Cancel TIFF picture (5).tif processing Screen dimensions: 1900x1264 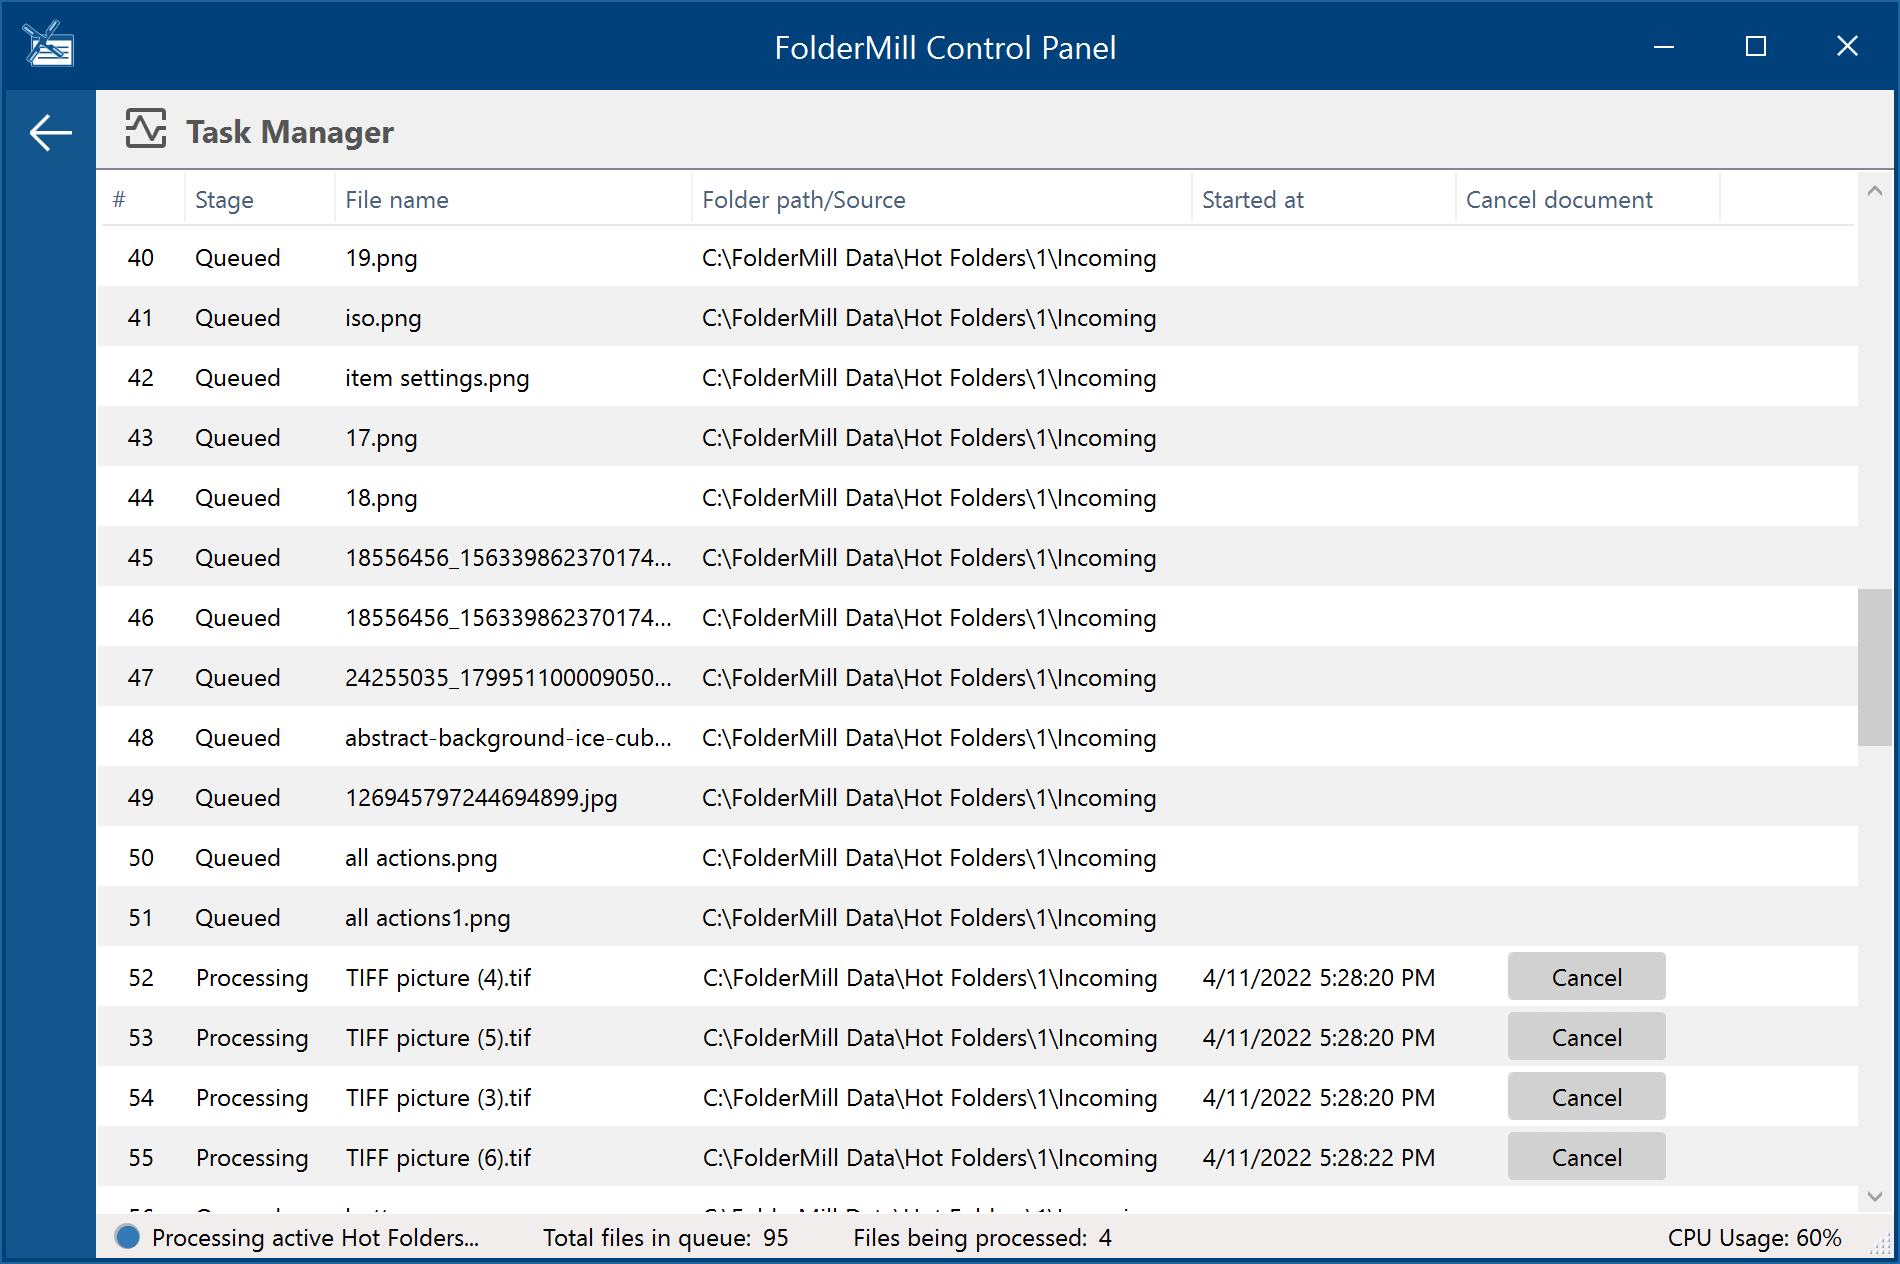click(x=1586, y=1037)
